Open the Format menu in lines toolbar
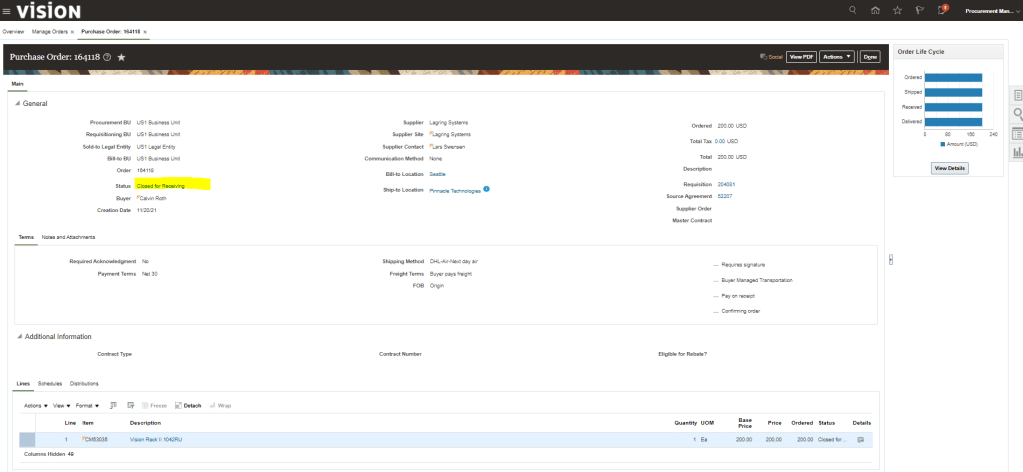 point(87,405)
